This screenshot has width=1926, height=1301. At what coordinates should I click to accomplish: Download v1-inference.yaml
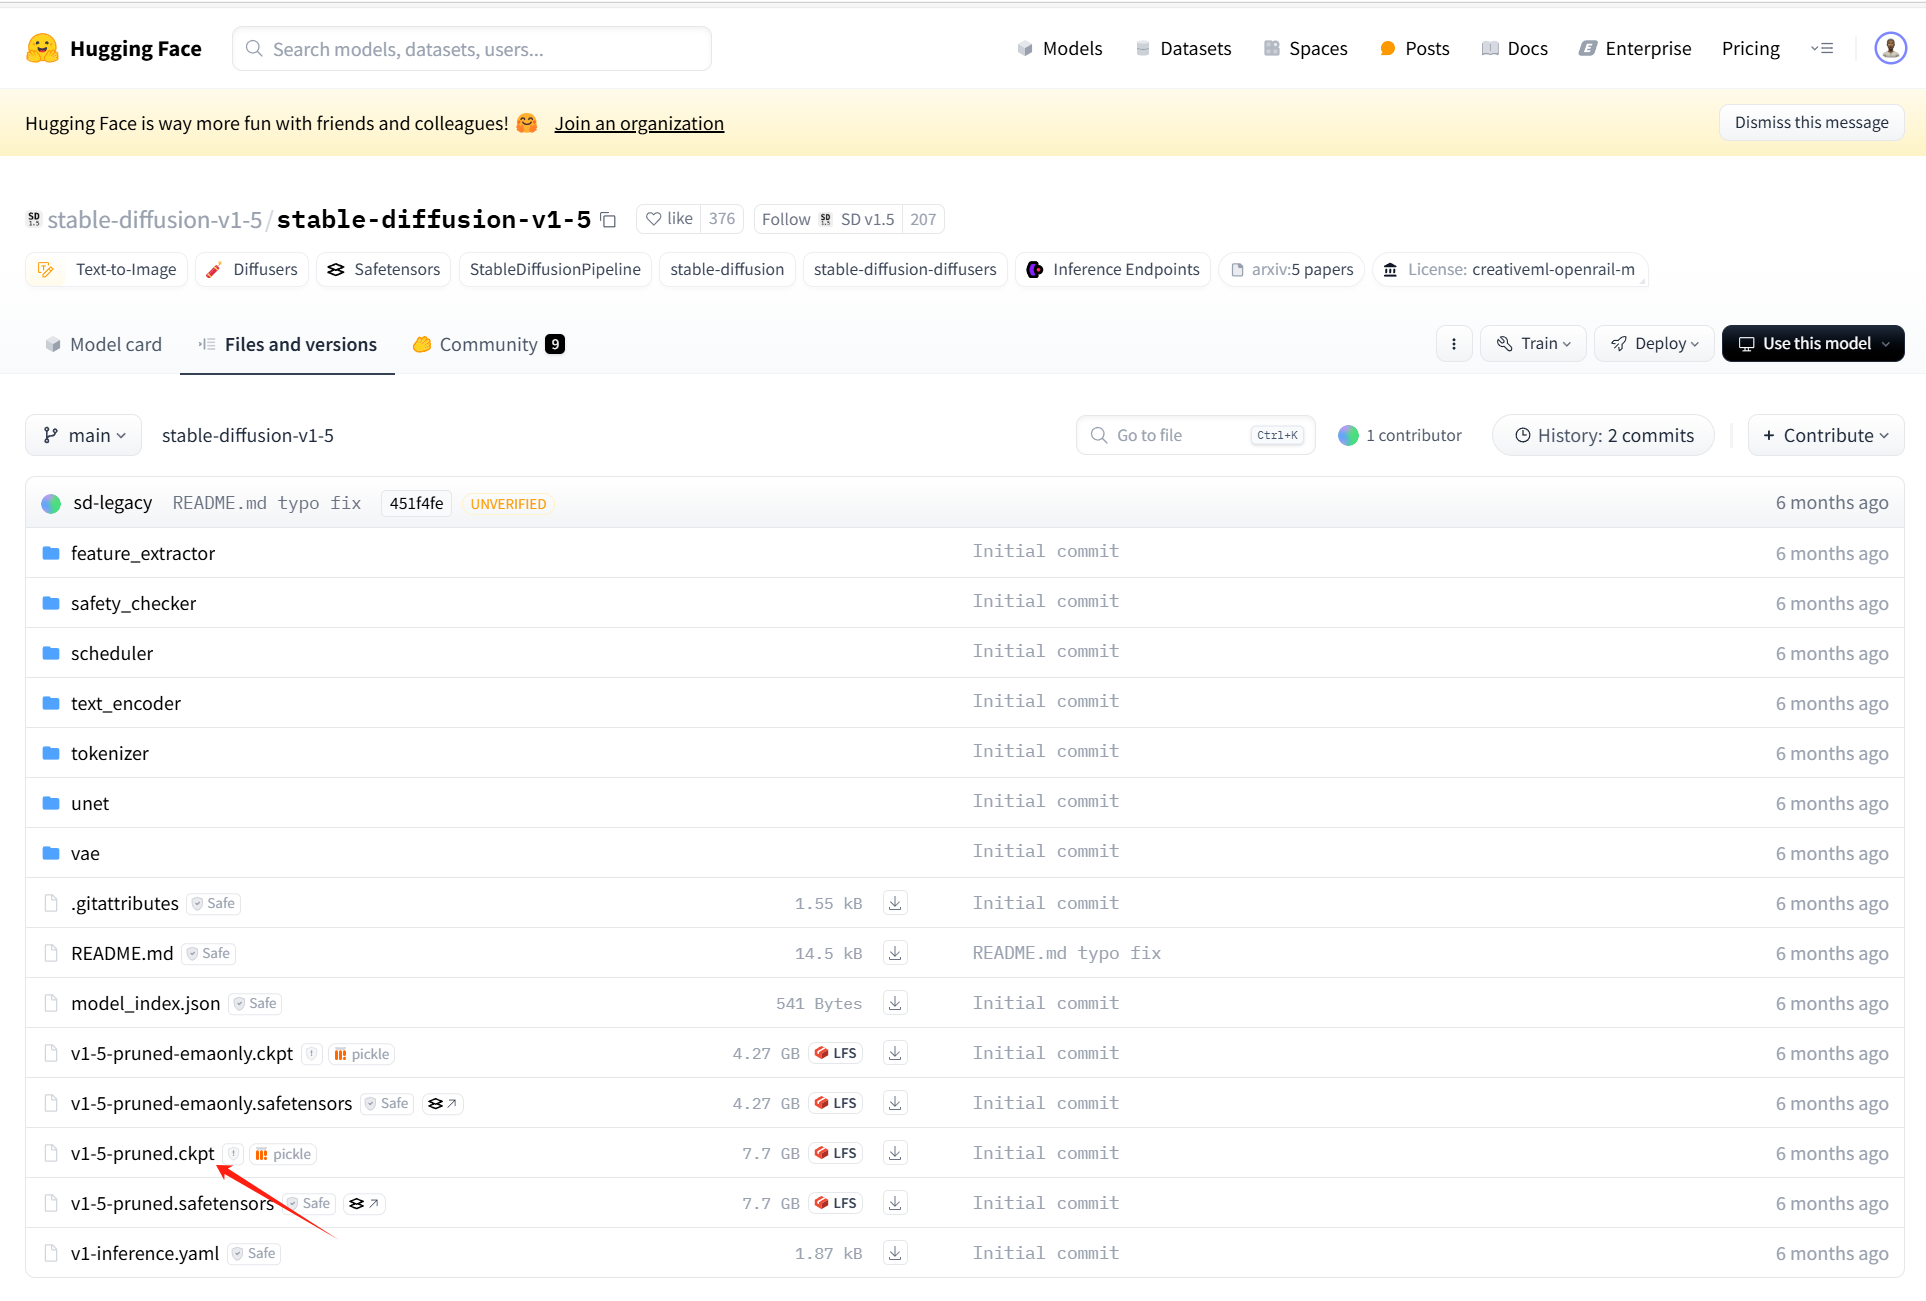tap(895, 1253)
